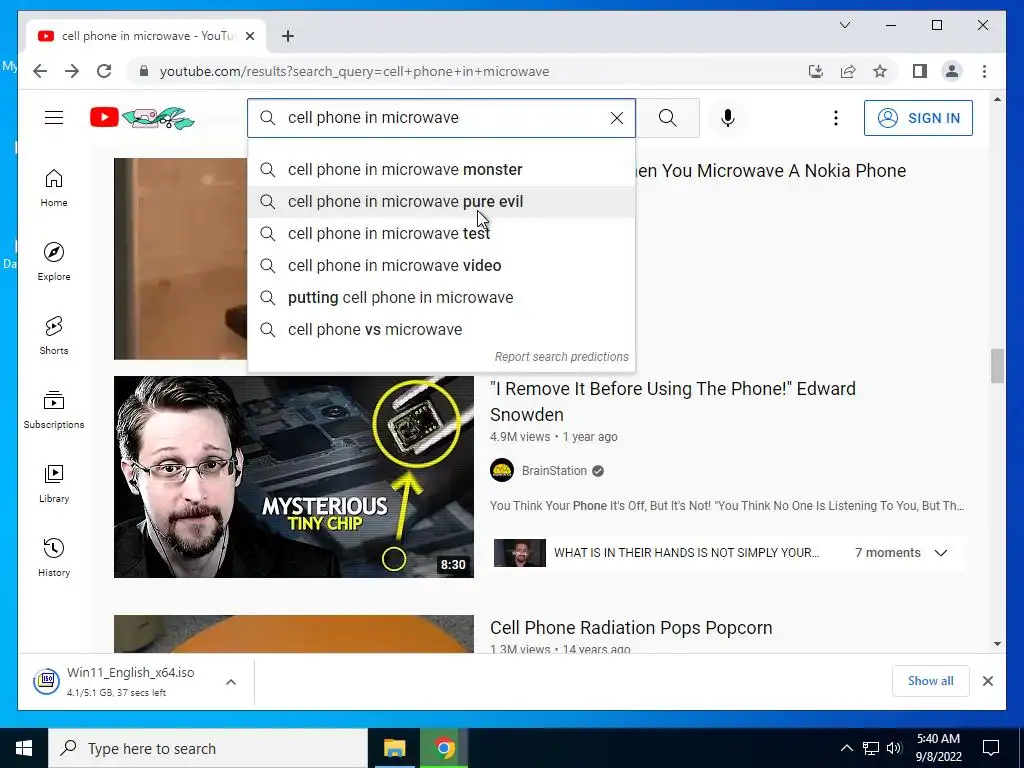Choose suggestion 'cell phone in microwave test'
Image resolution: width=1024 pixels, height=768 pixels.
click(441, 233)
